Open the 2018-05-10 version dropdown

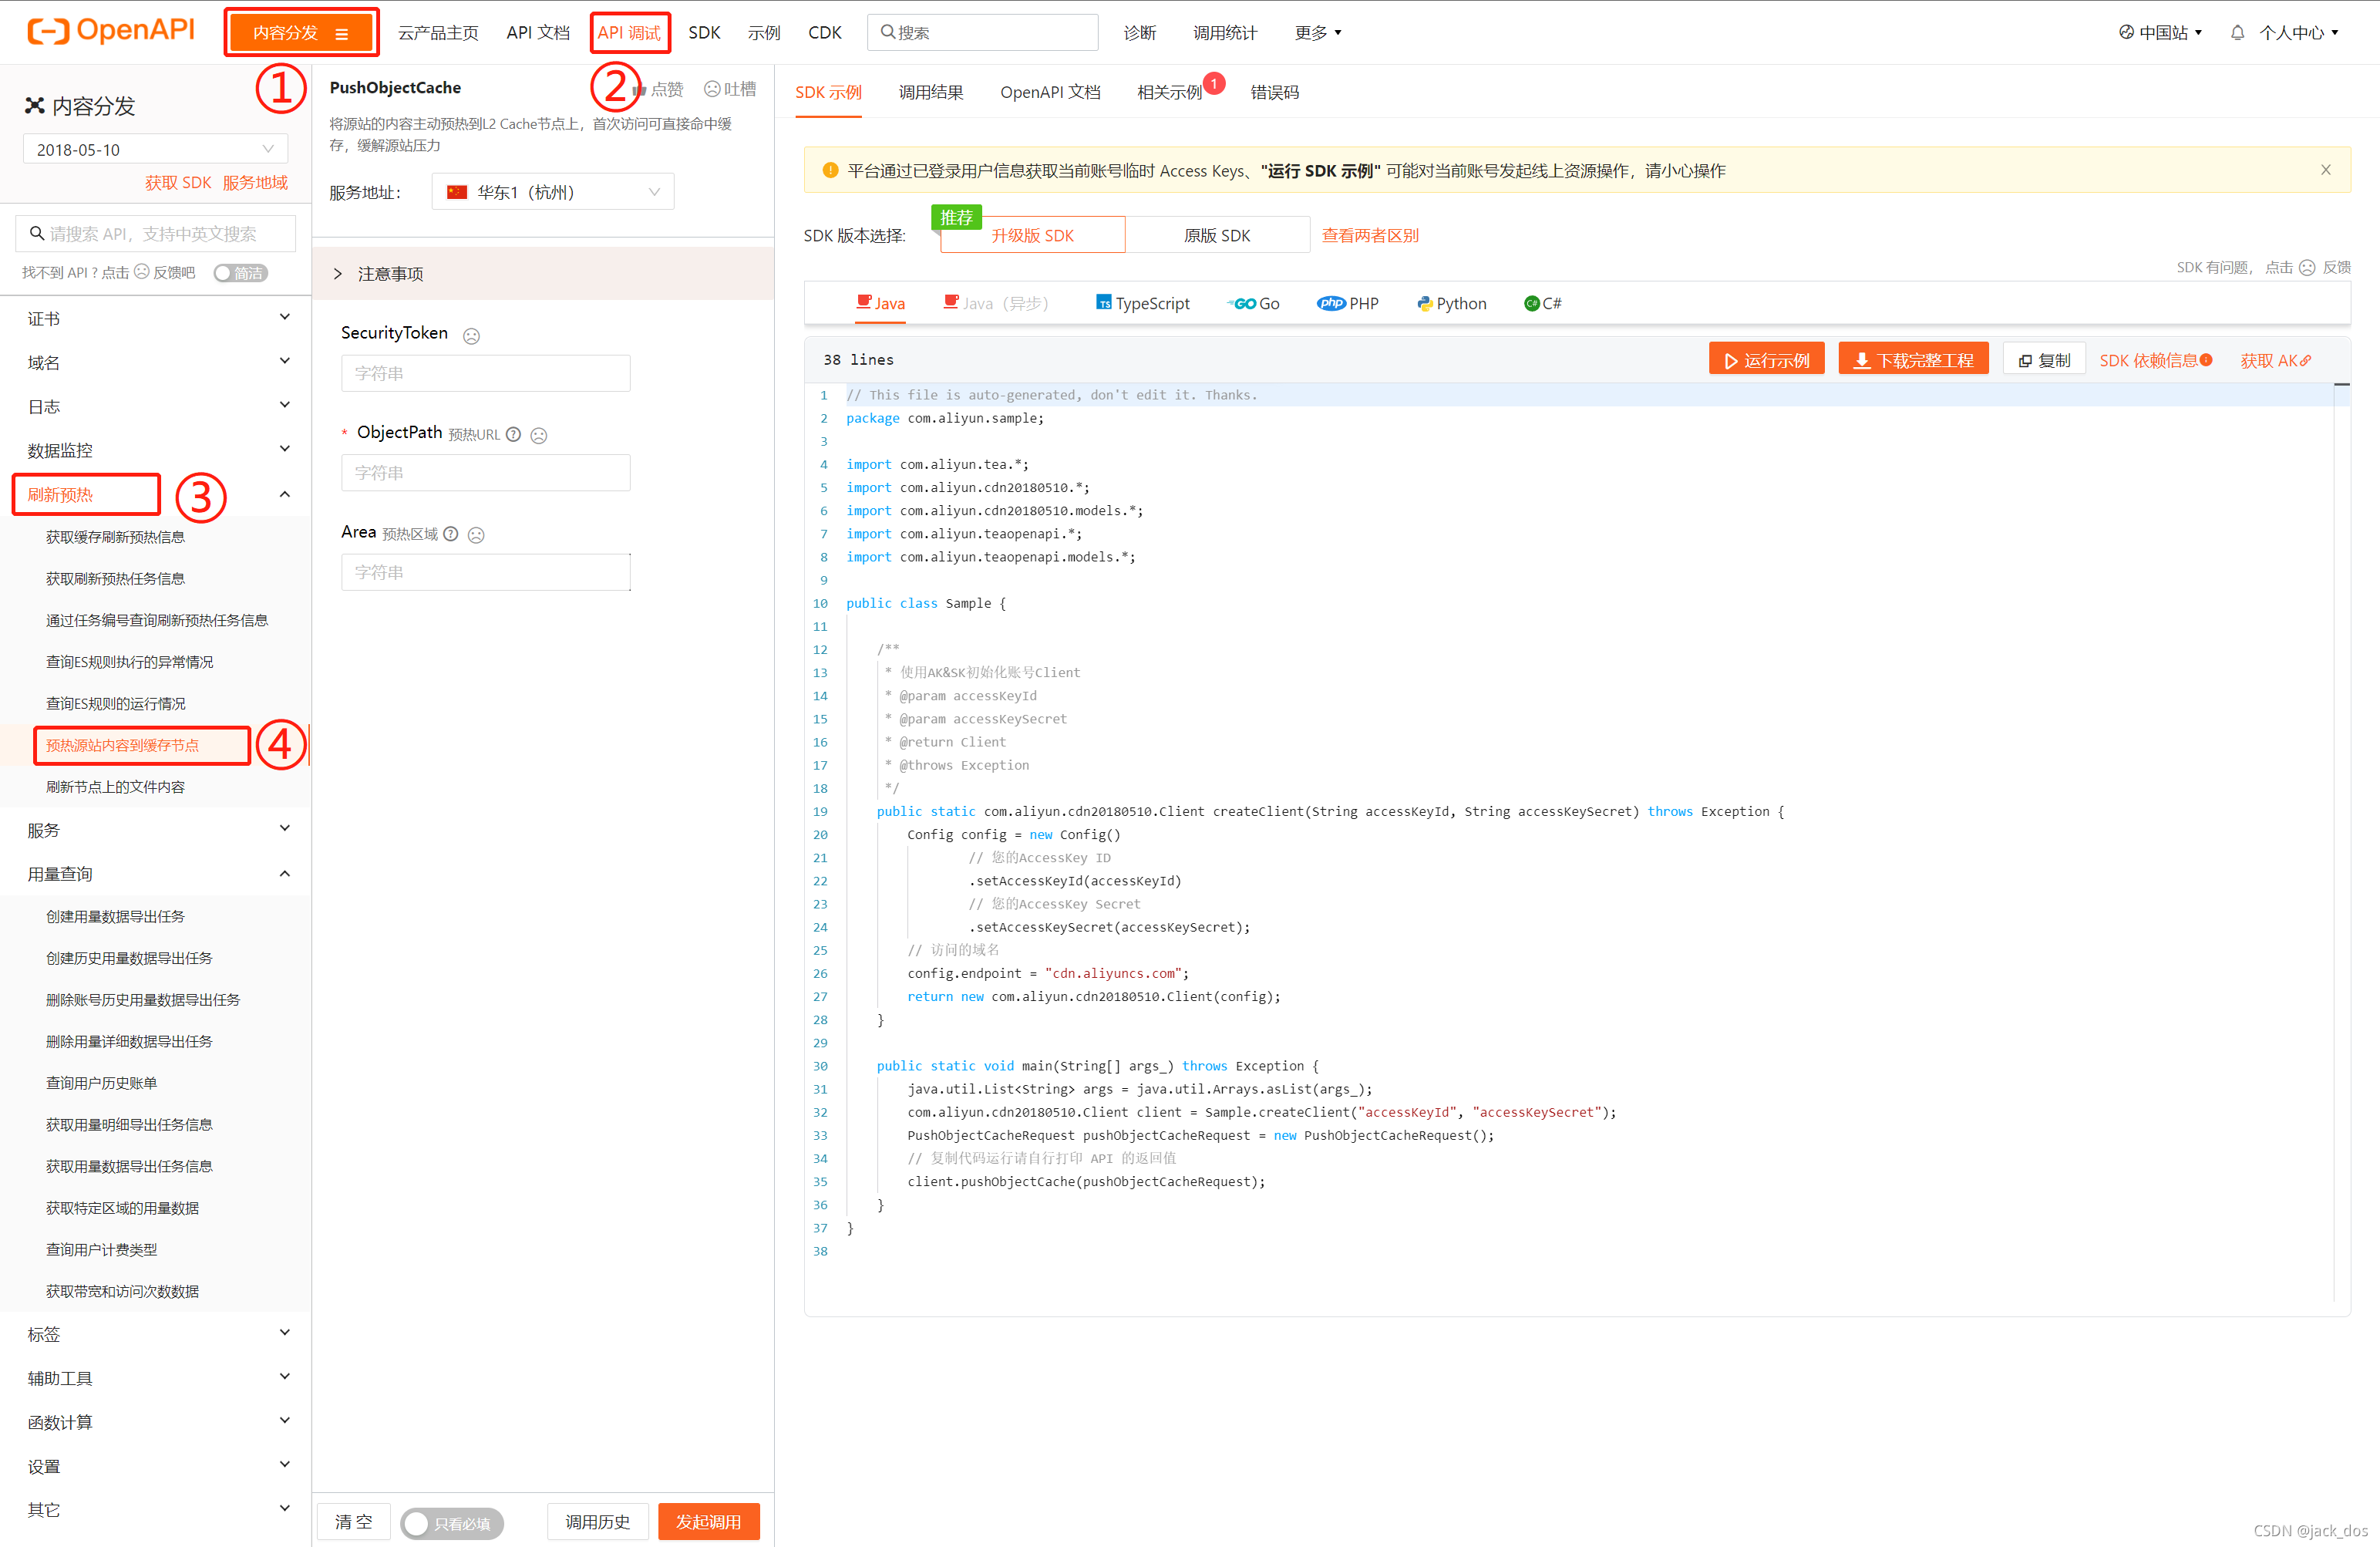tap(155, 149)
